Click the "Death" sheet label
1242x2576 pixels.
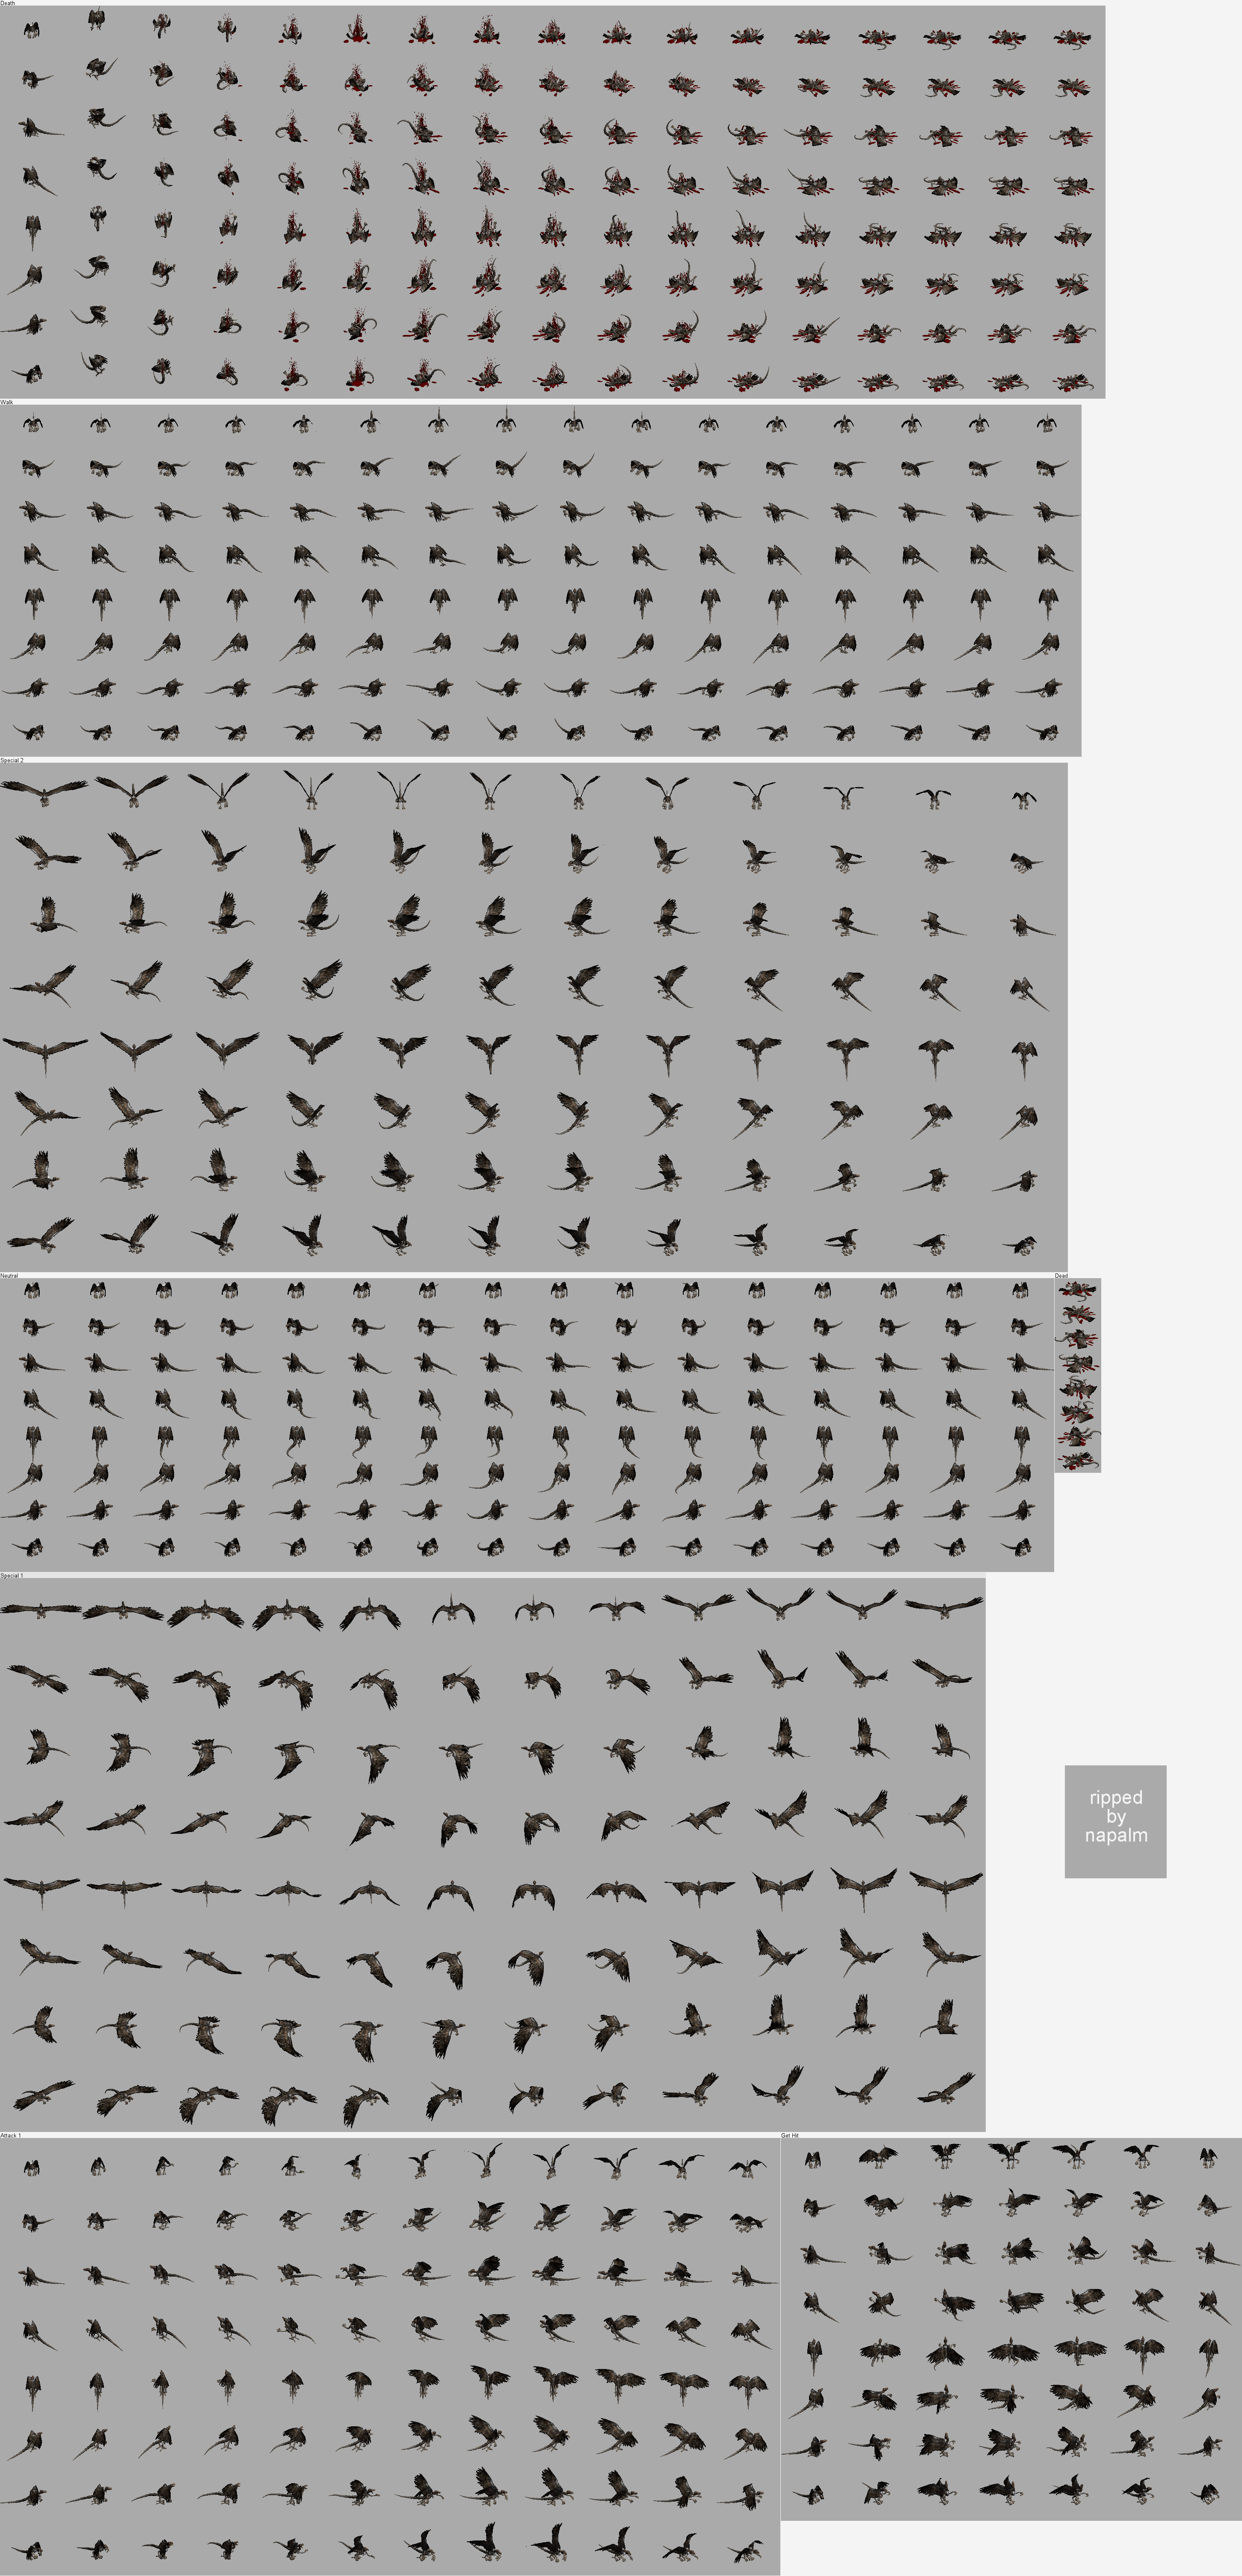point(8,3)
